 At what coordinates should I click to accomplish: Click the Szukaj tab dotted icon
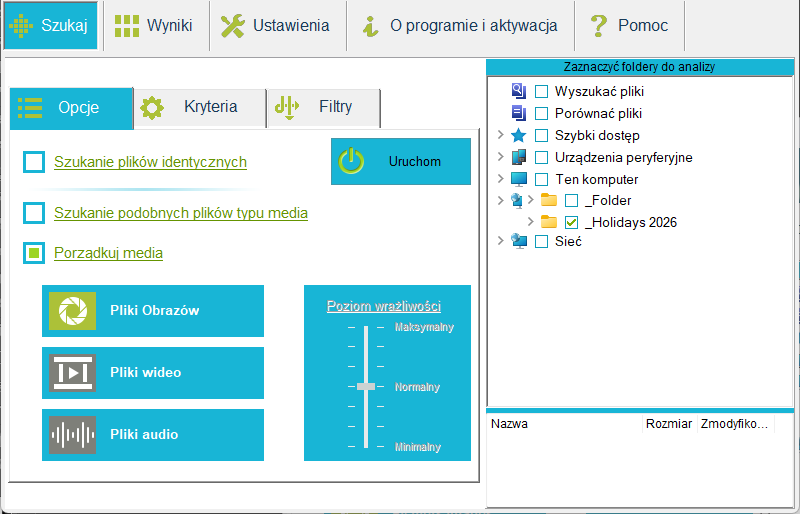point(21,26)
